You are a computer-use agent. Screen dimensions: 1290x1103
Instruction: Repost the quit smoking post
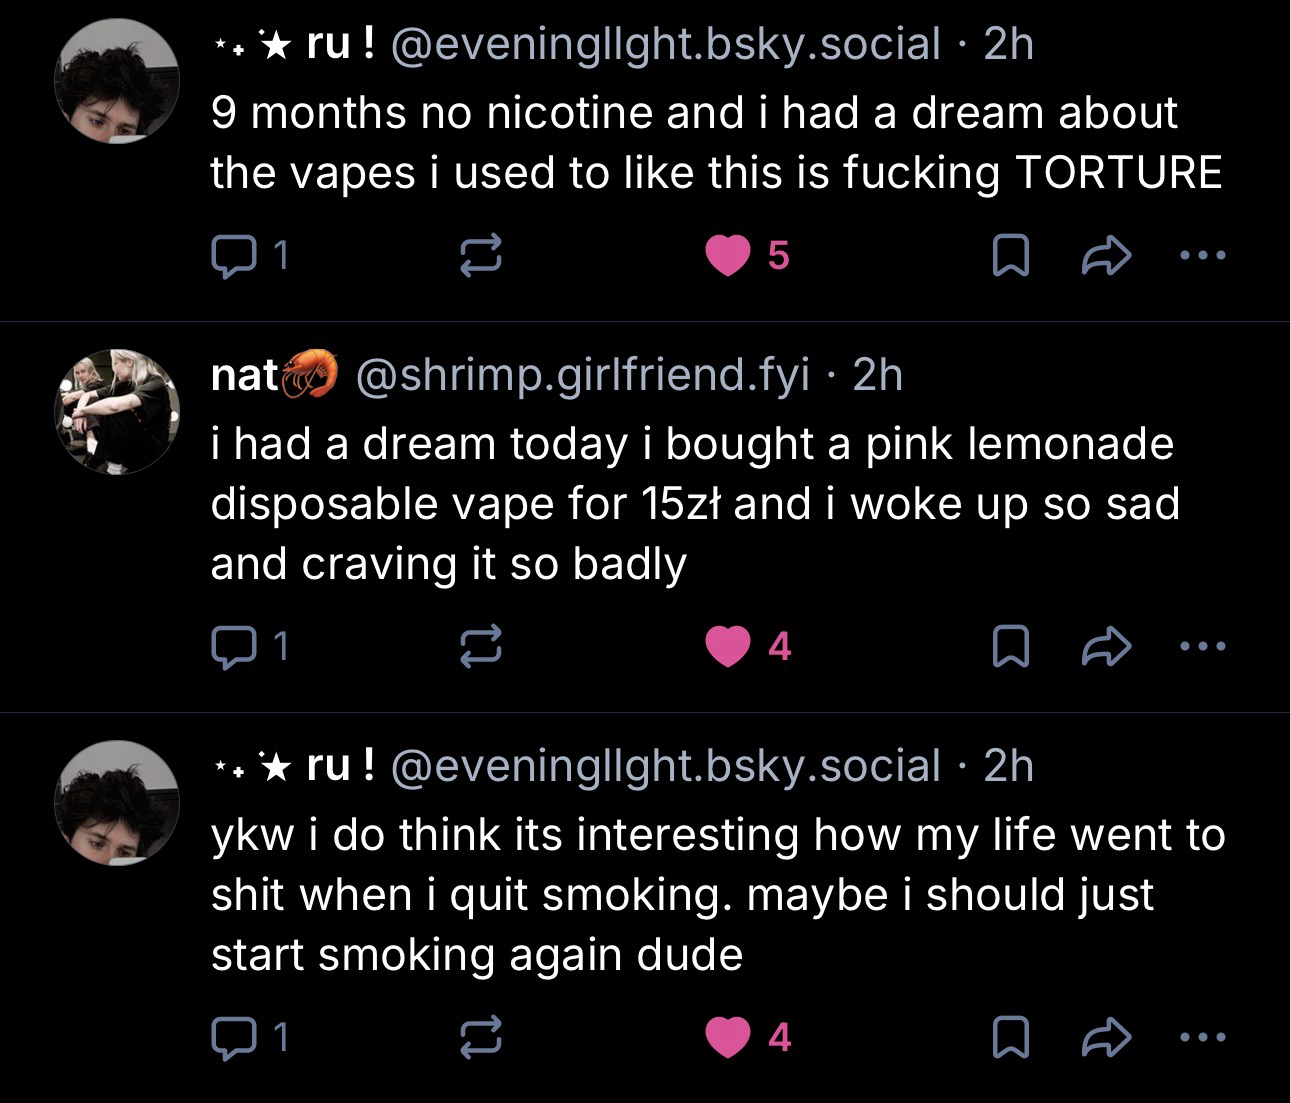click(480, 1037)
